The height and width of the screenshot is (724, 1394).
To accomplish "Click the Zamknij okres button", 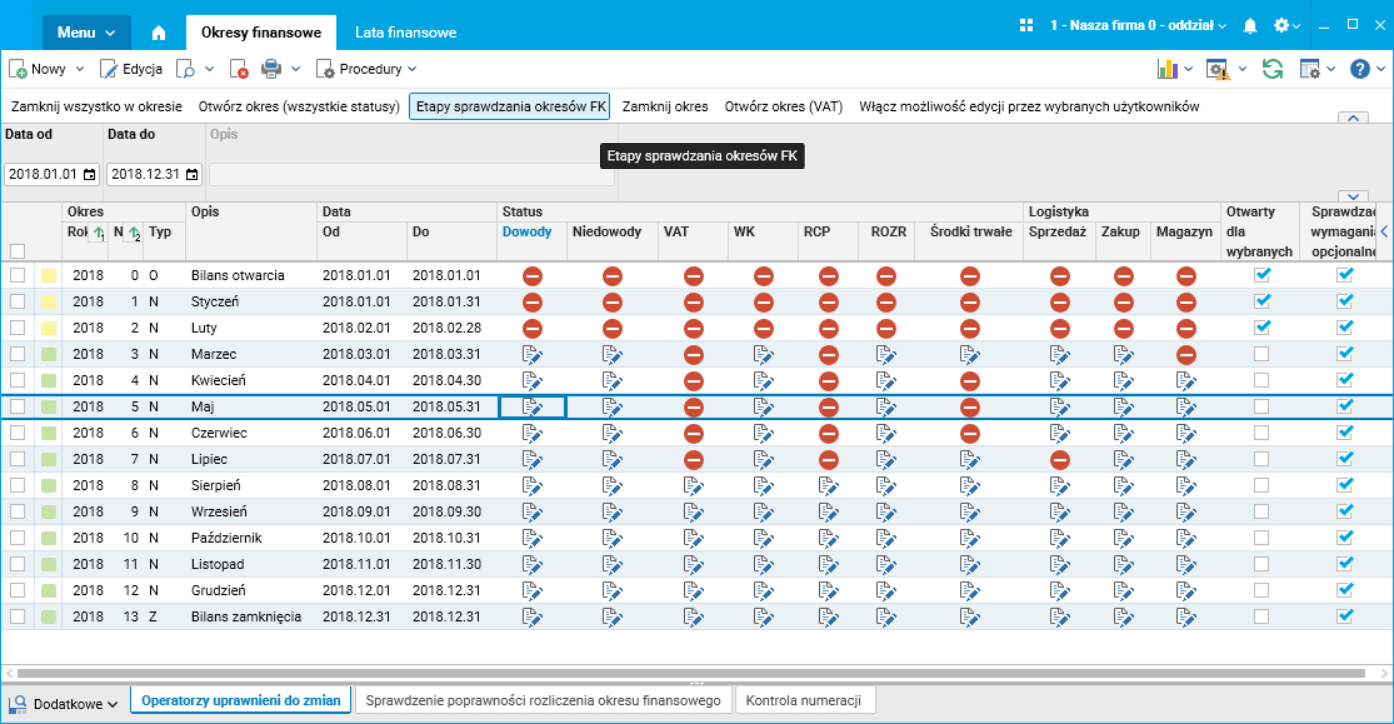I will tap(665, 106).
